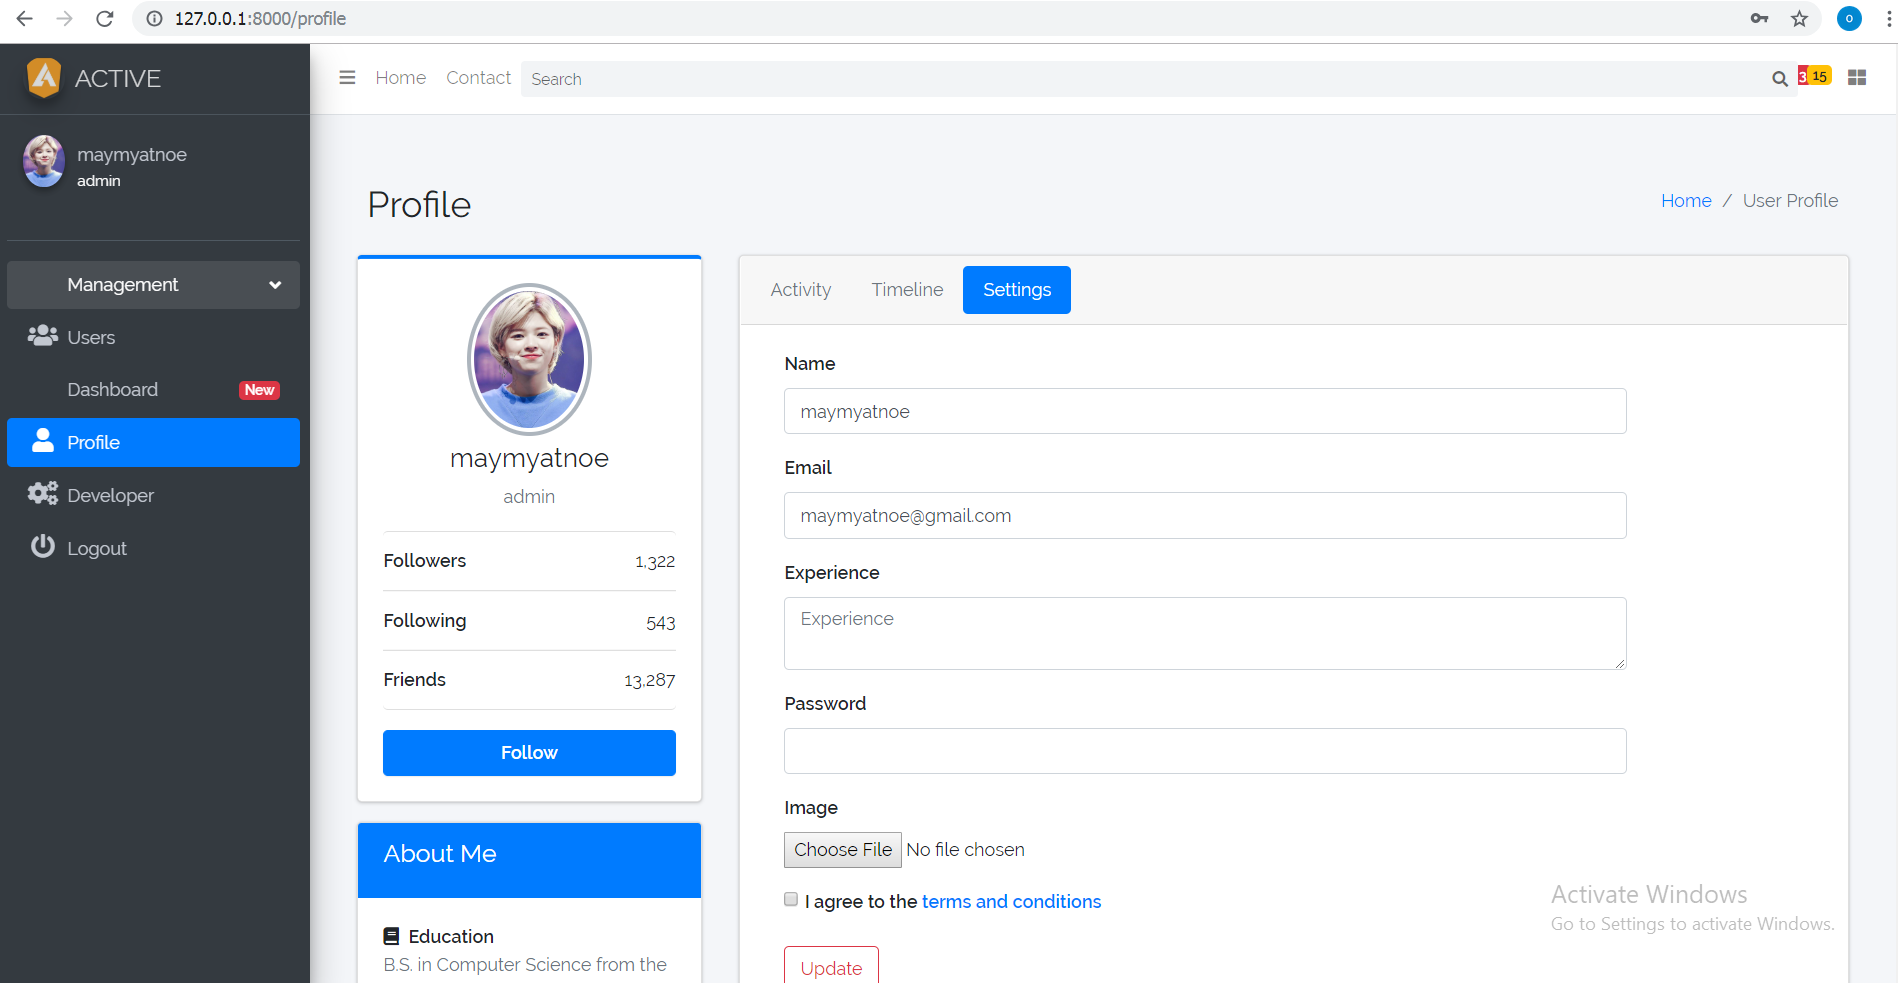Click the About Me card header
Image resolution: width=1898 pixels, height=983 pixels.
click(x=529, y=860)
